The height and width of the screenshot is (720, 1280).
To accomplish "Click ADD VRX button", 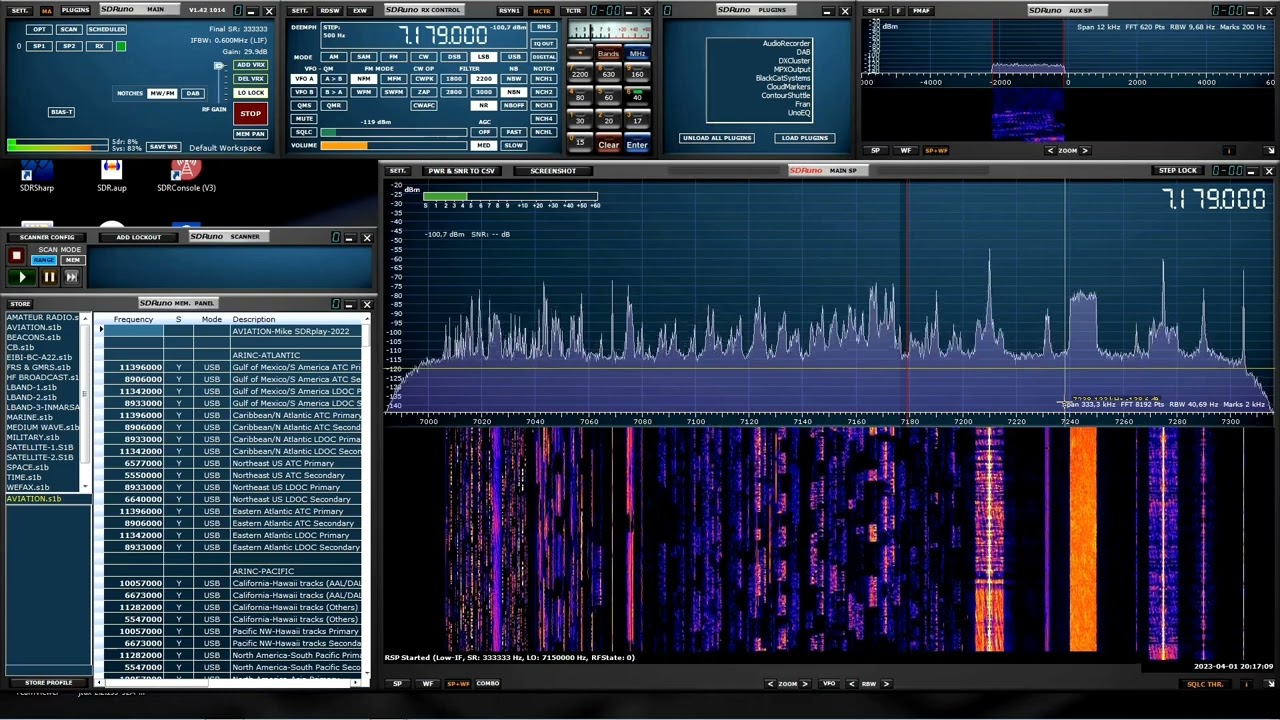I will [x=250, y=65].
